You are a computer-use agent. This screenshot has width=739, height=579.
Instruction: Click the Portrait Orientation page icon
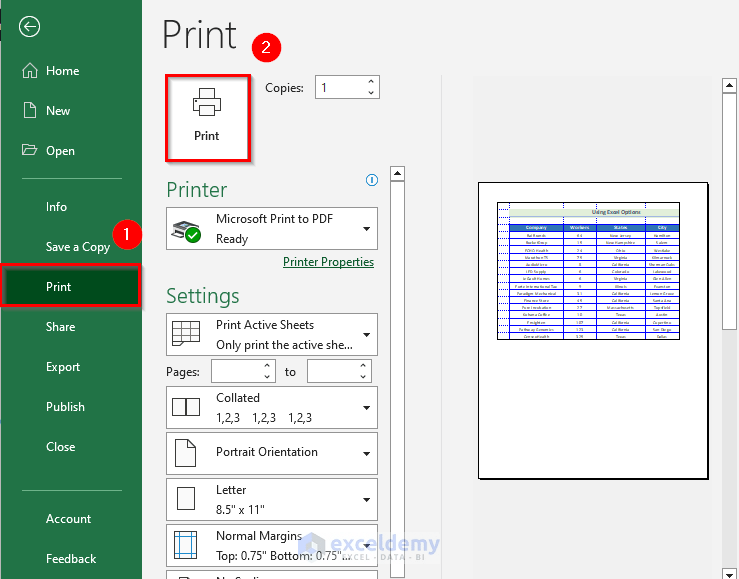coord(185,453)
